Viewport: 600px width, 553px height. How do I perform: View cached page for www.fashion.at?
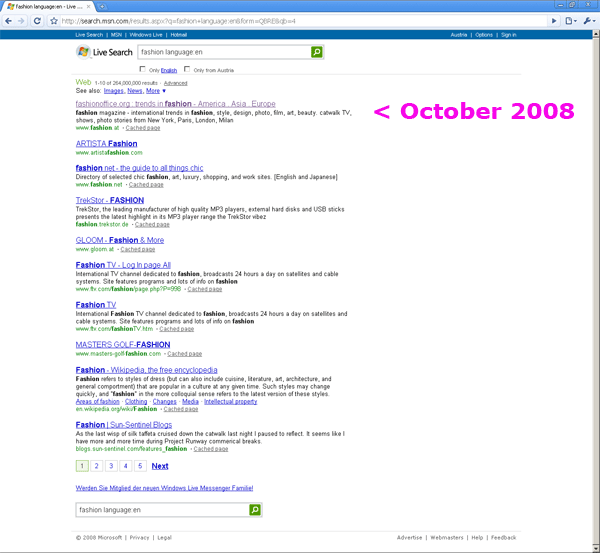pos(143,128)
